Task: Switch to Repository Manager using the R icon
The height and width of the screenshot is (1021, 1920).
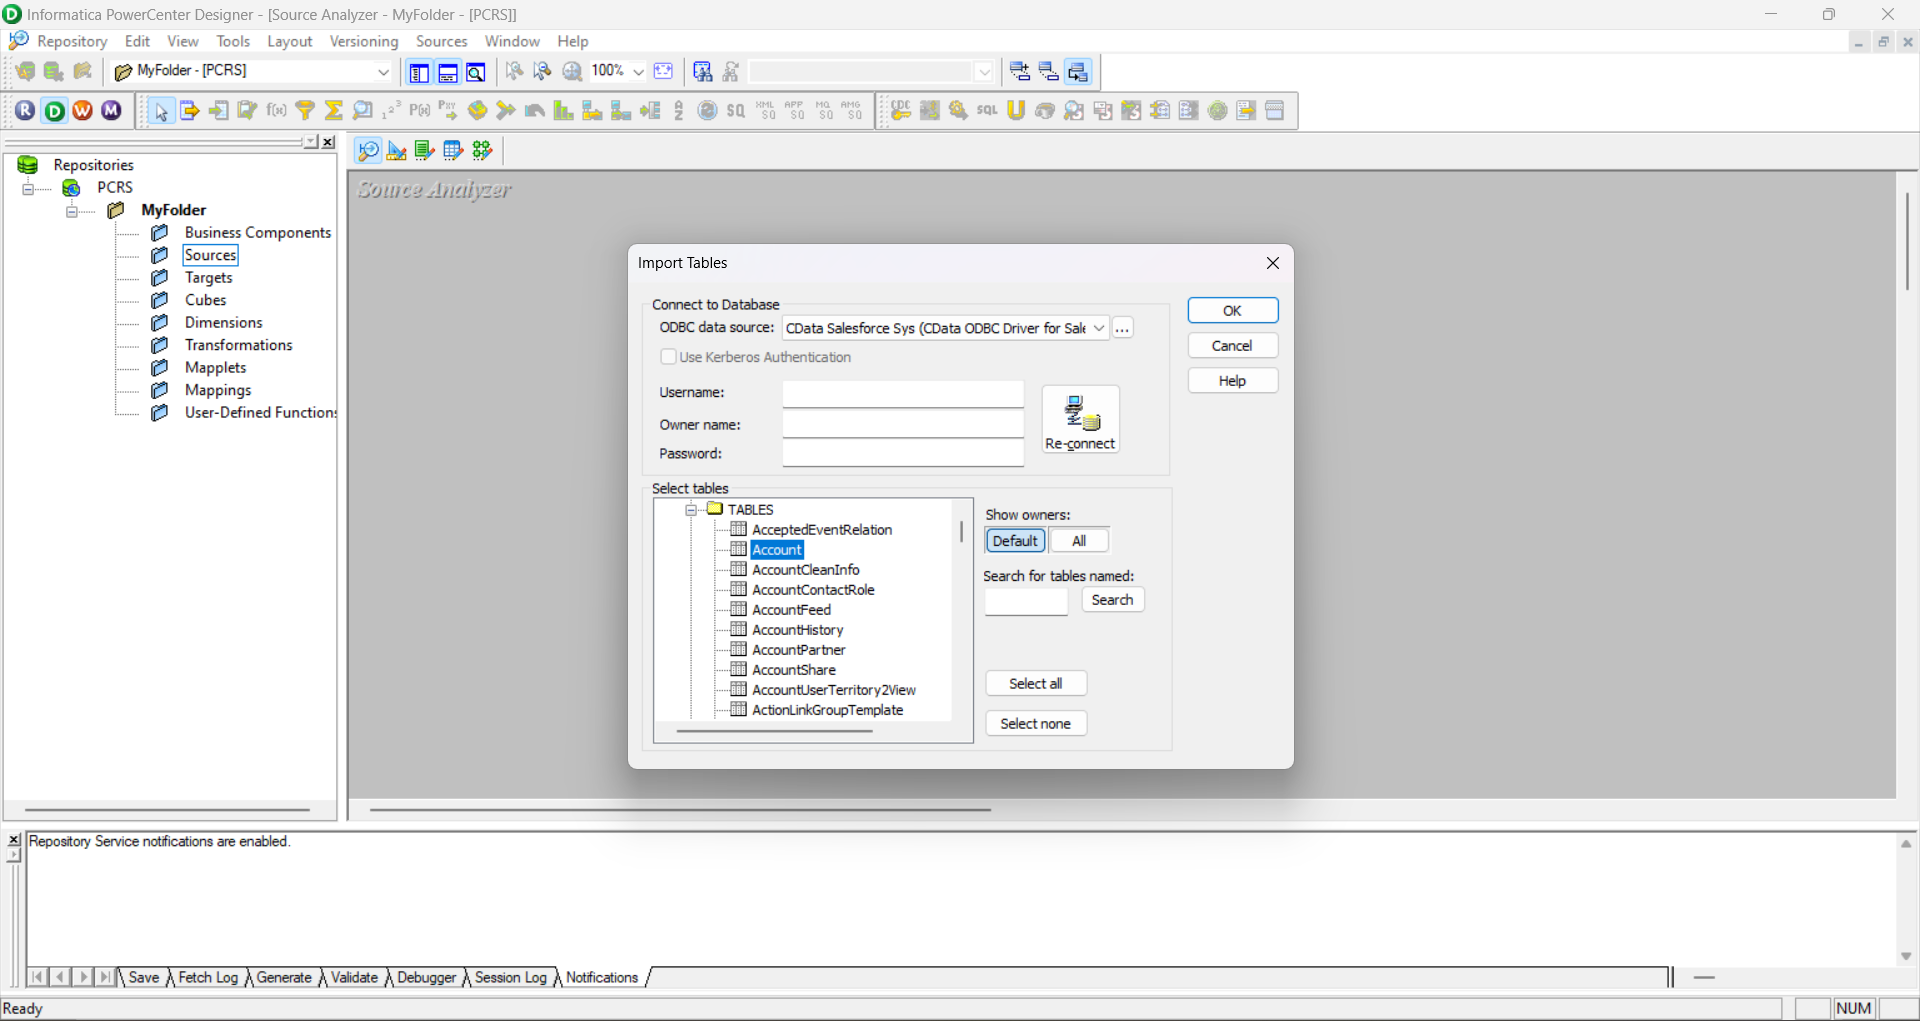Action: [25, 110]
